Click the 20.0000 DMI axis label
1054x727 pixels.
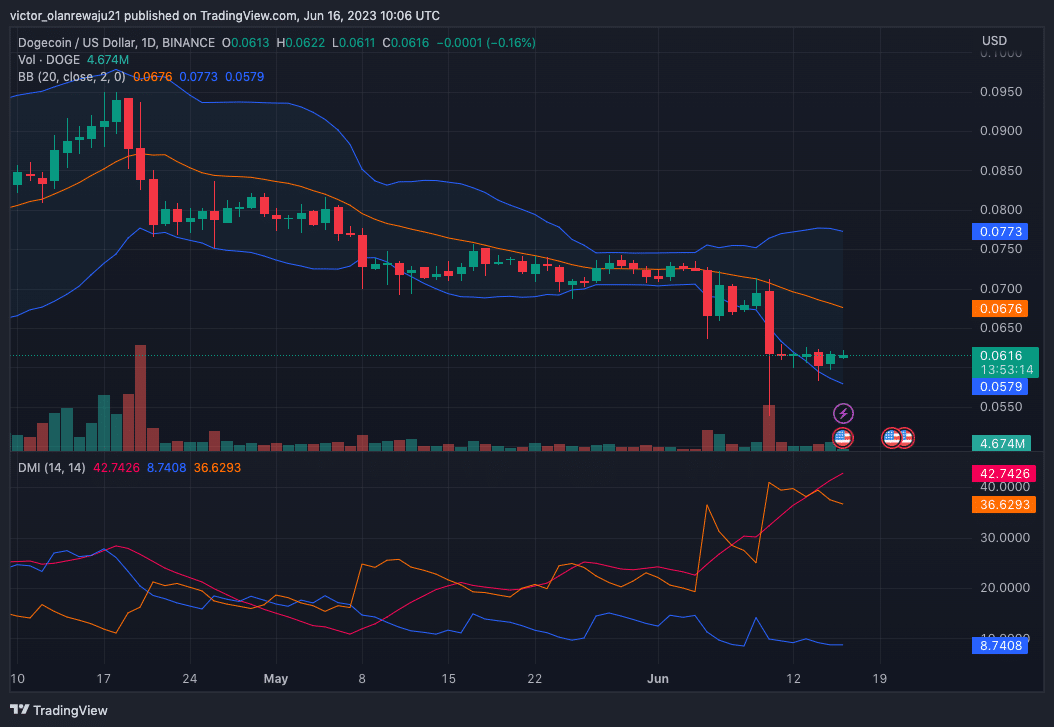[x=1004, y=588]
